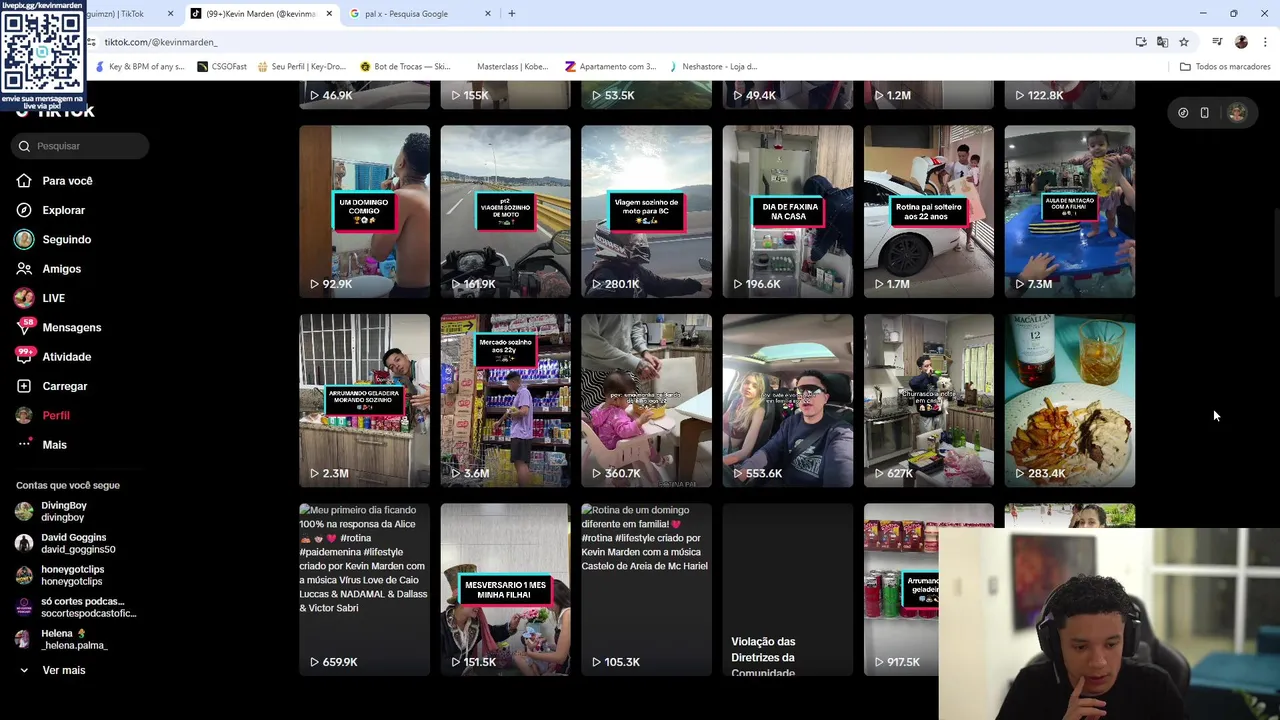Image resolution: width=1280 pixels, height=720 pixels.
Task: Open the Violação das Diretrizes video tile
Action: pyautogui.click(x=787, y=589)
